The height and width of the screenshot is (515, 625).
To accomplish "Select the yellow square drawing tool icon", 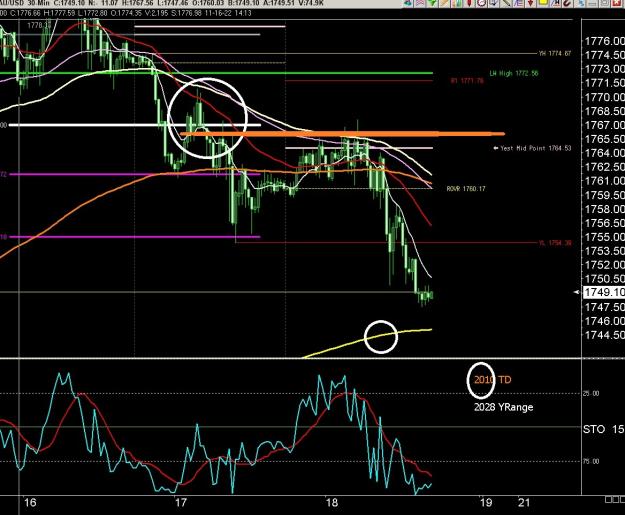I will coord(543,2).
